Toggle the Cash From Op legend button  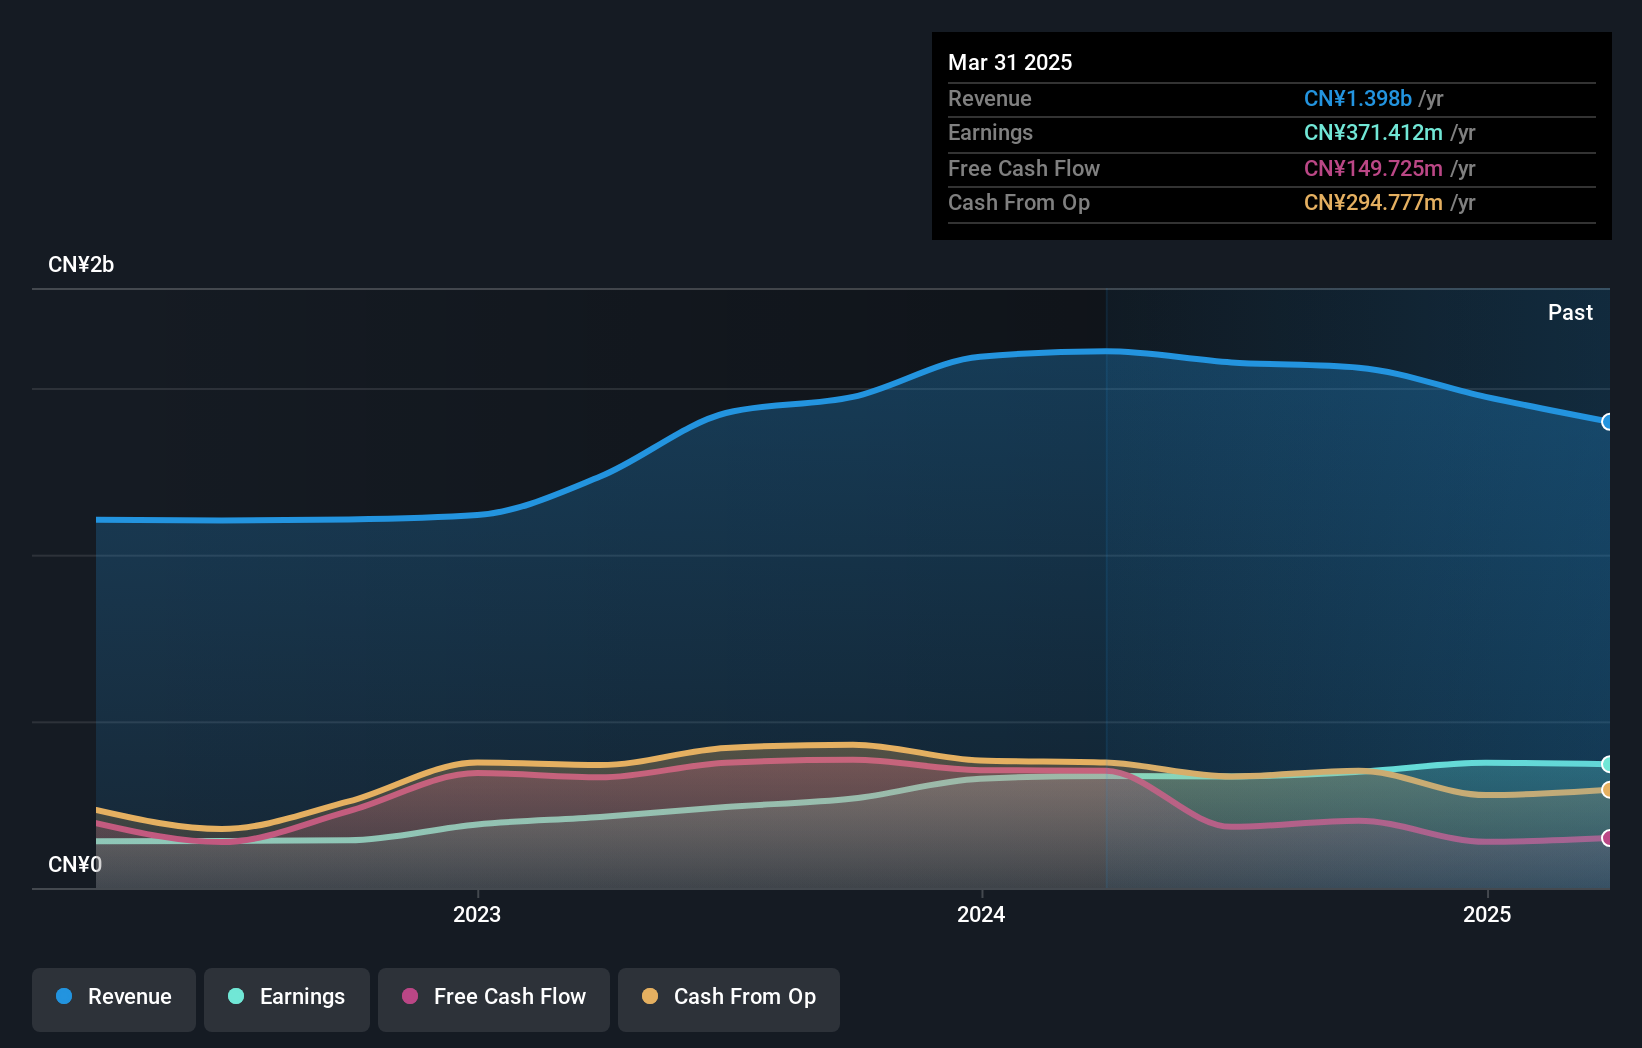point(729,999)
